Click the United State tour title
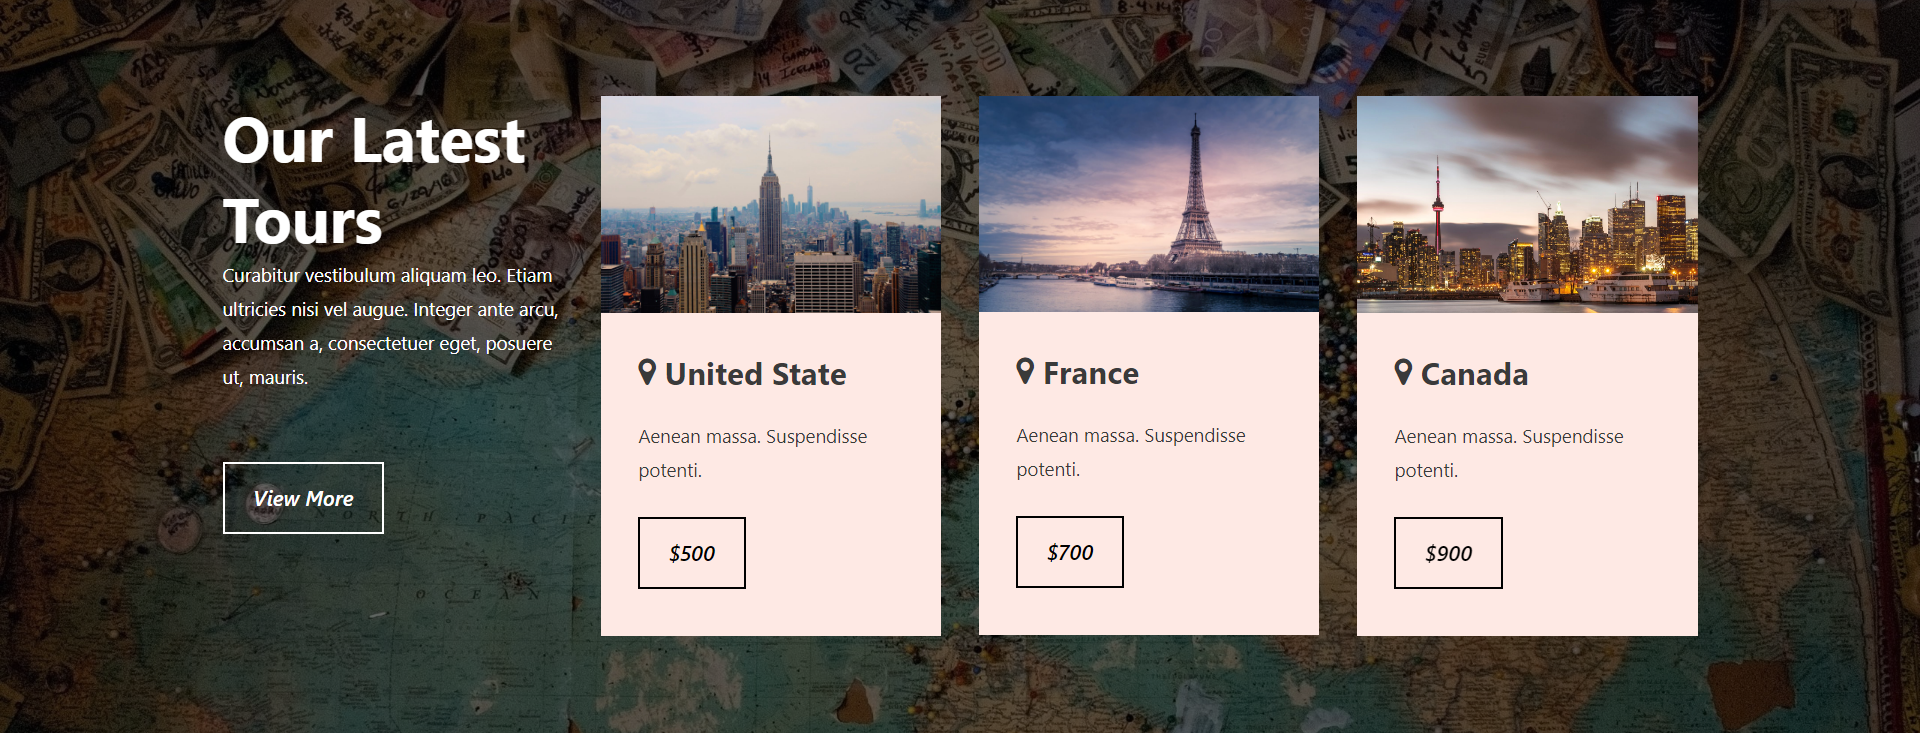 point(755,374)
